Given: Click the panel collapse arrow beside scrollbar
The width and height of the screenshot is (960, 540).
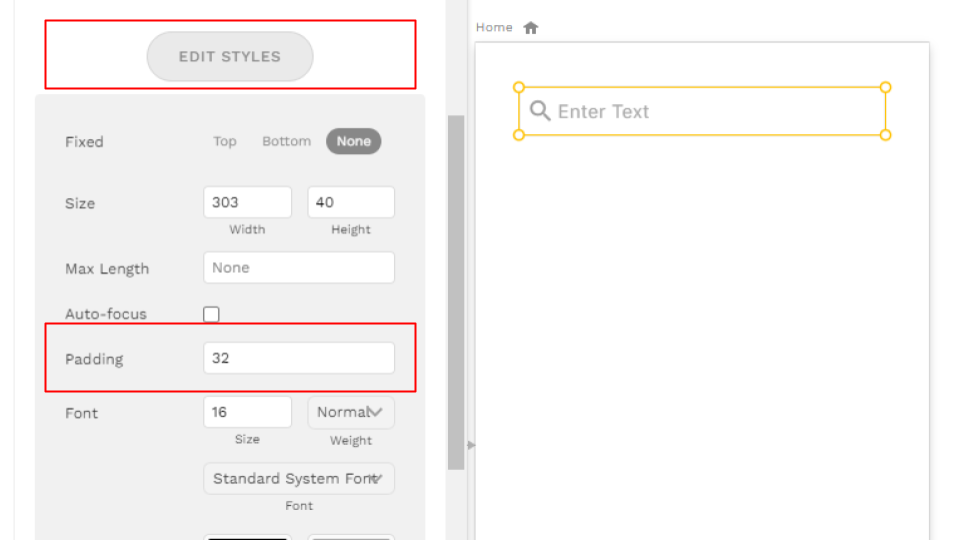Looking at the screenshot, I should pos(471,445).
